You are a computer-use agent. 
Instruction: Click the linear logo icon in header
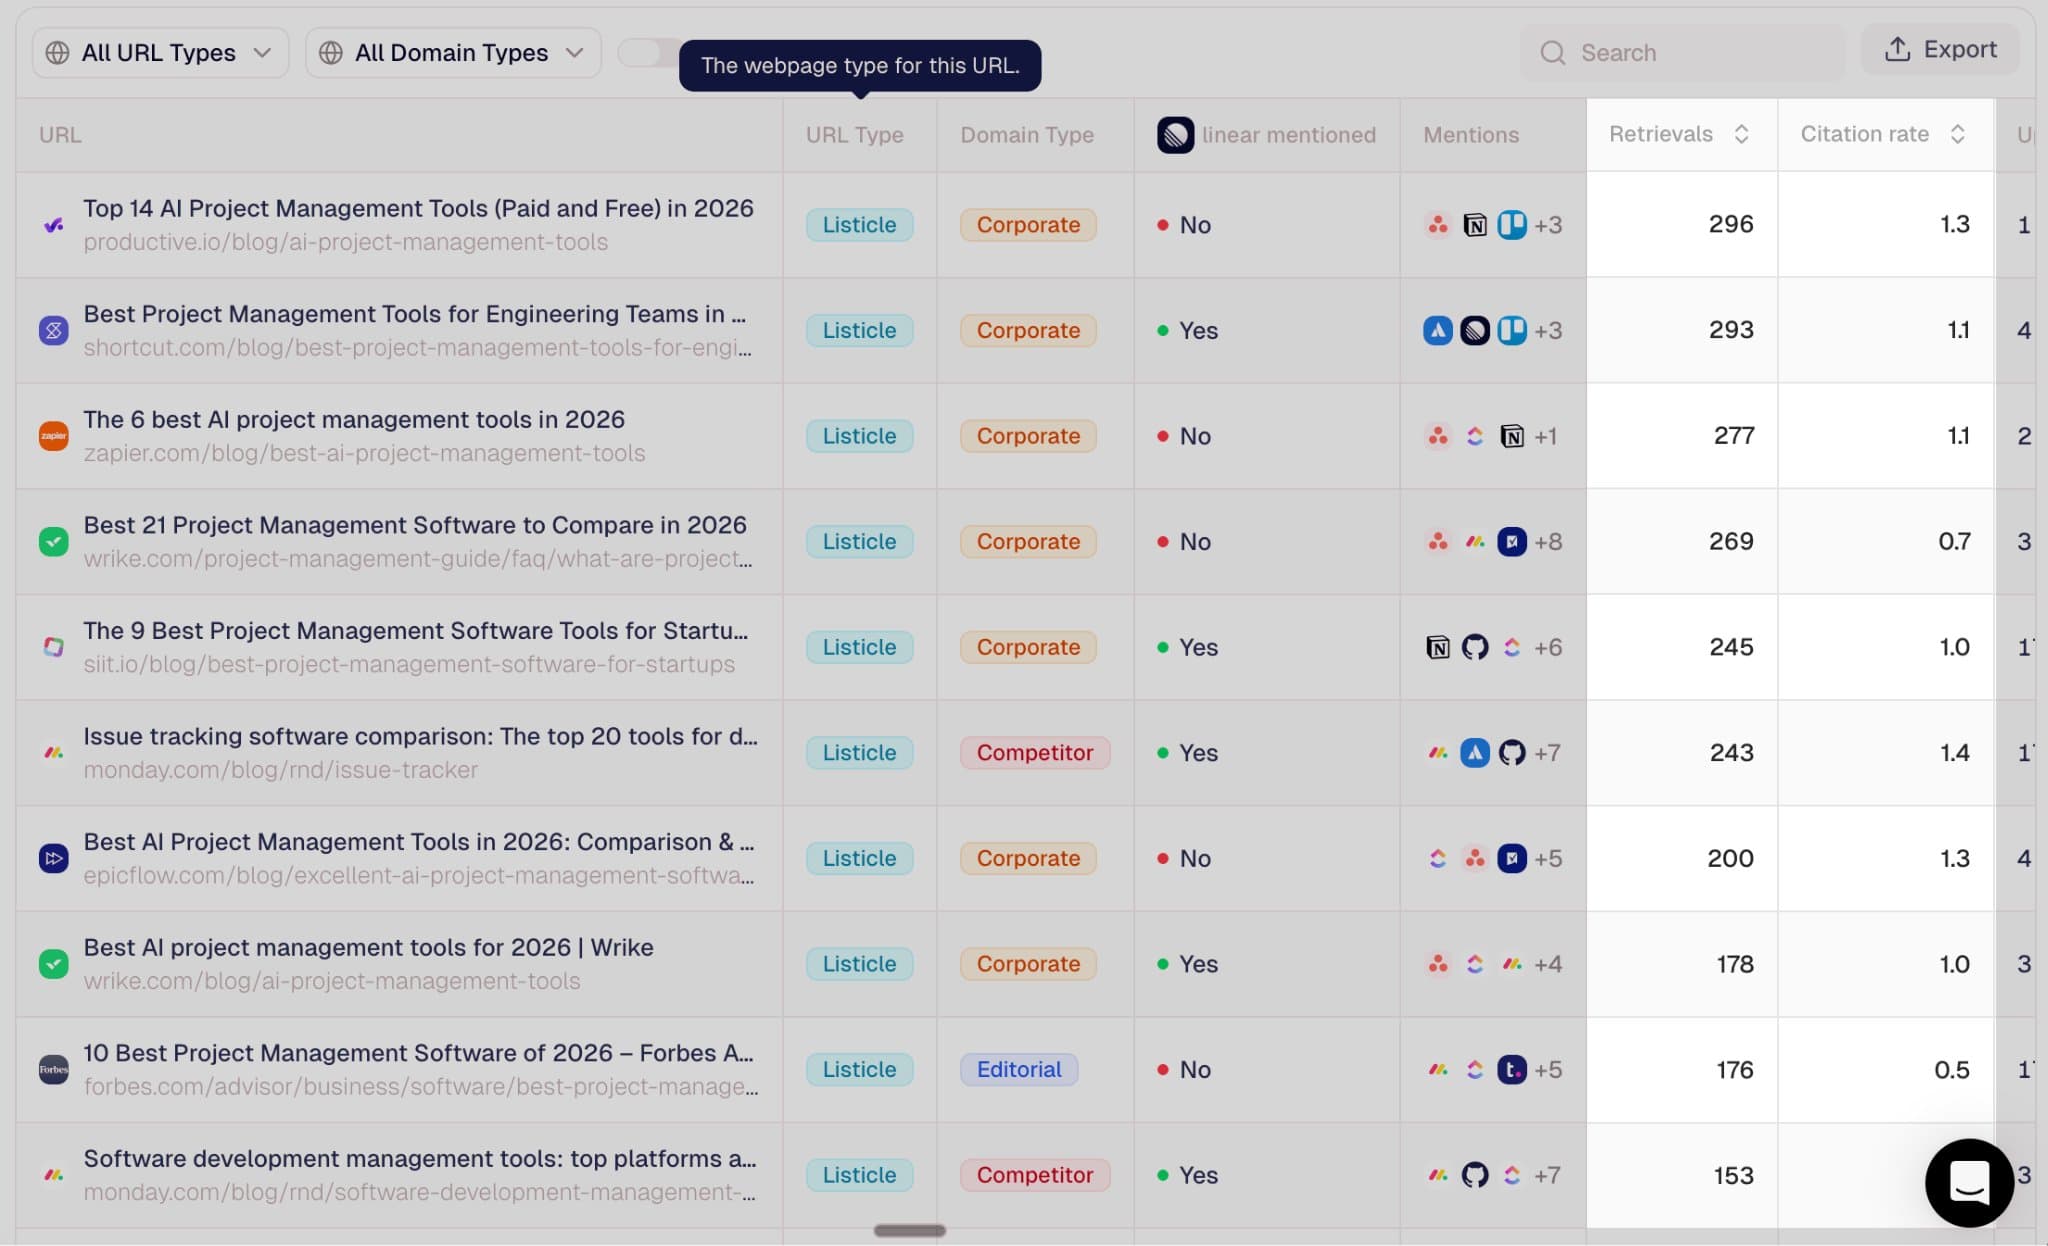[1175, 135]
